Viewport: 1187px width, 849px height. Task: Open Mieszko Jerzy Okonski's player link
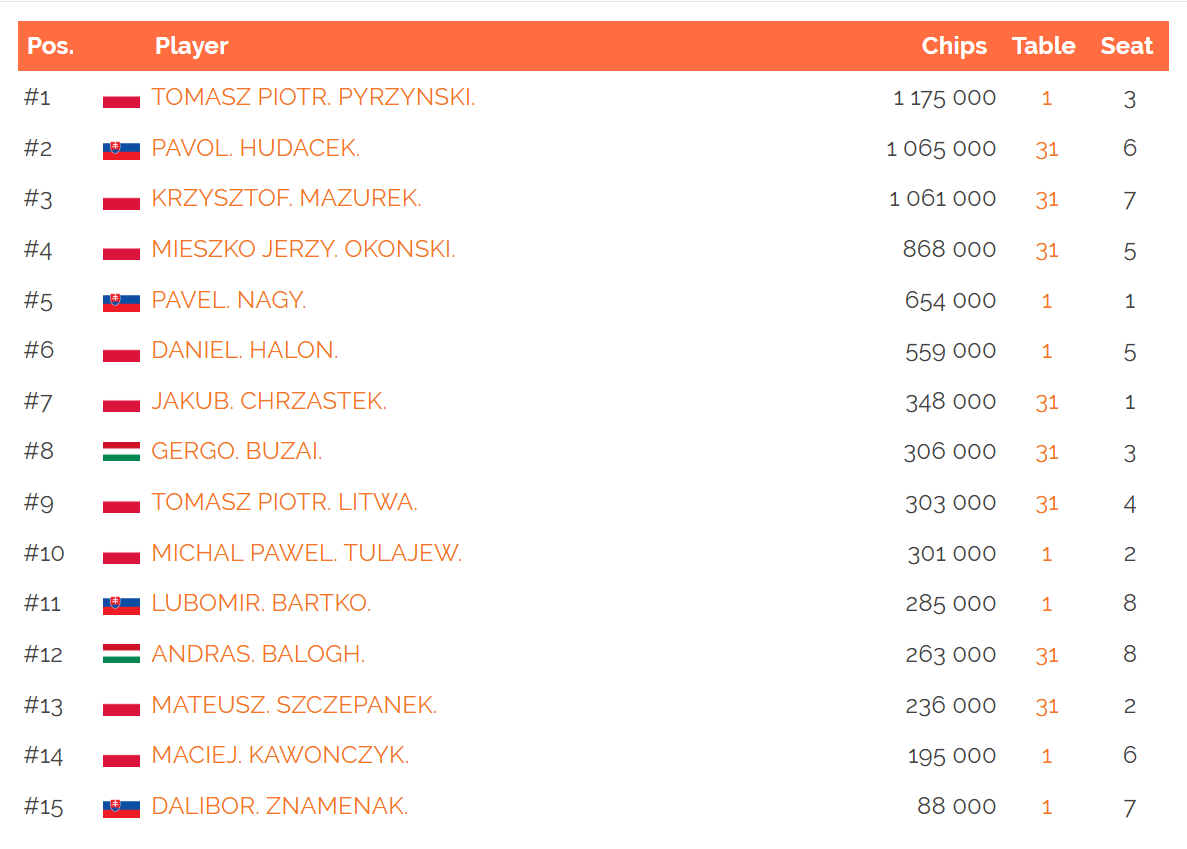[x=303, y=249]
